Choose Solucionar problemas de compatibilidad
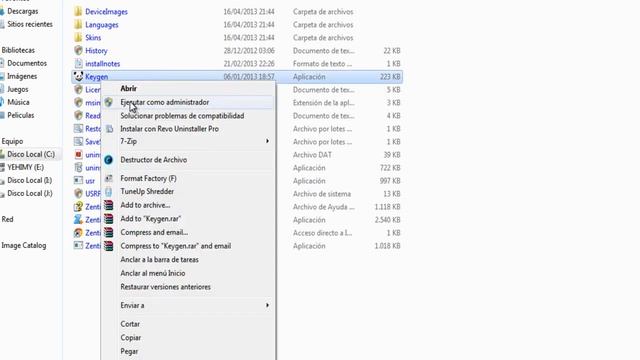Screen dimensions: 640x360 click(x=182, y=116)
